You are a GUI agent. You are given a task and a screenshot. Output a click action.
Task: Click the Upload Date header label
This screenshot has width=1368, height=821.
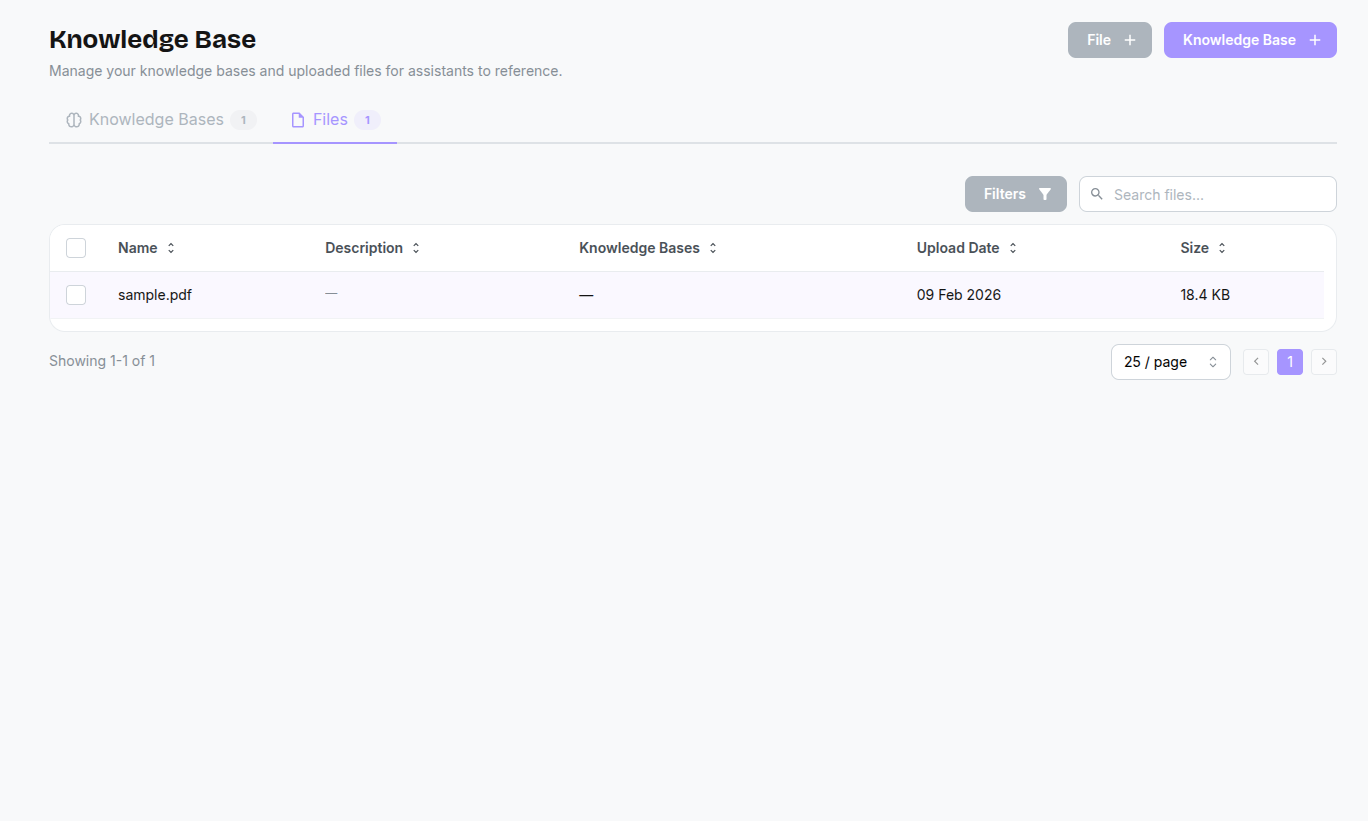[958, 248]
